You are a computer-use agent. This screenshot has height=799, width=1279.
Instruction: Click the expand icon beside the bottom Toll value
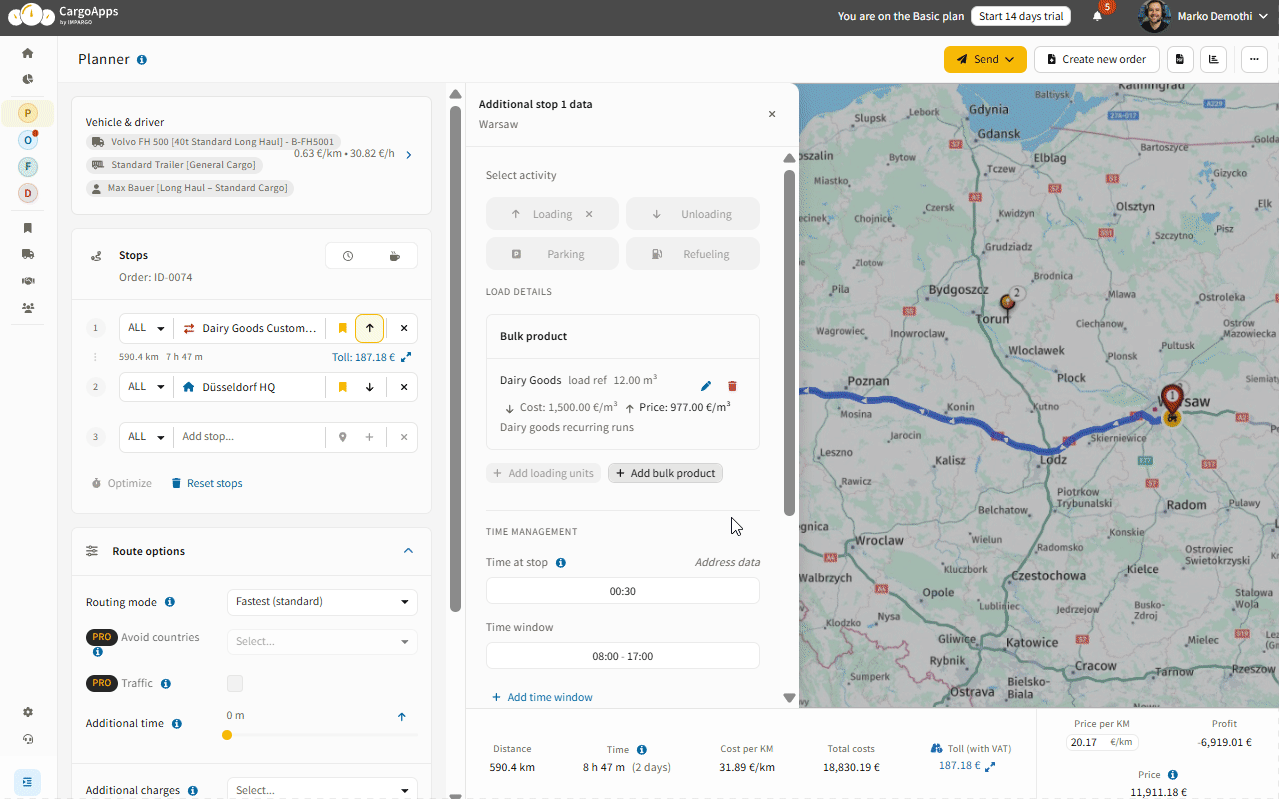tap(990, 766)
